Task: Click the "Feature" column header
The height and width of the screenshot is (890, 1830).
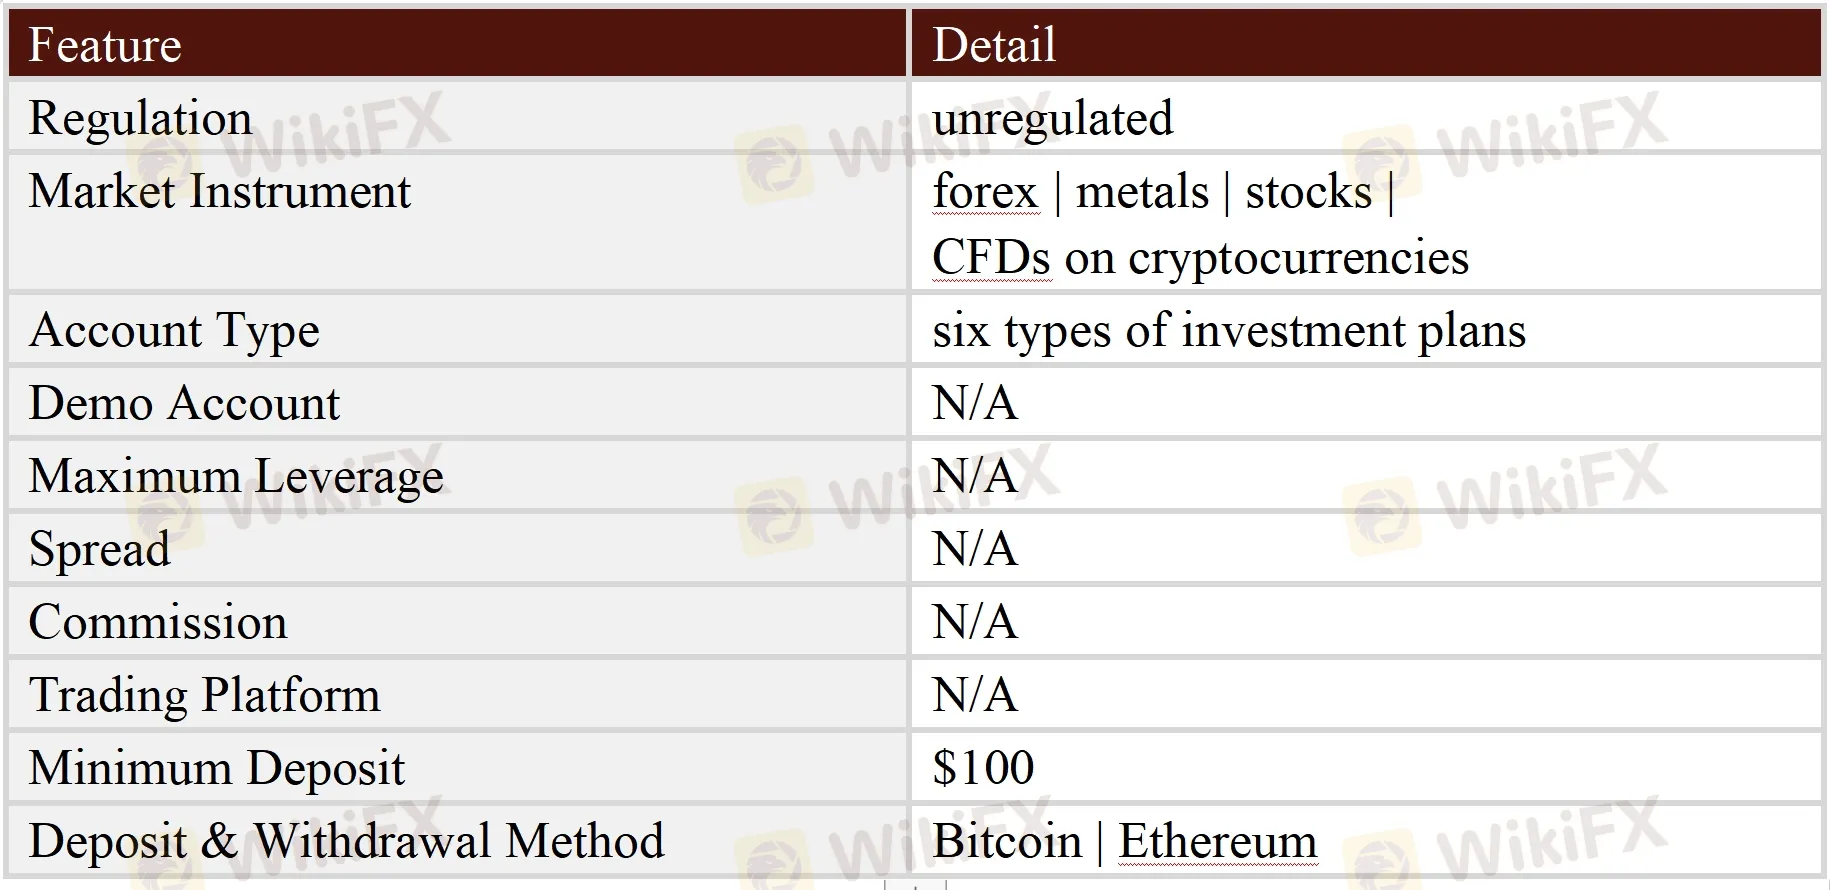Action: tap(105, 45)
